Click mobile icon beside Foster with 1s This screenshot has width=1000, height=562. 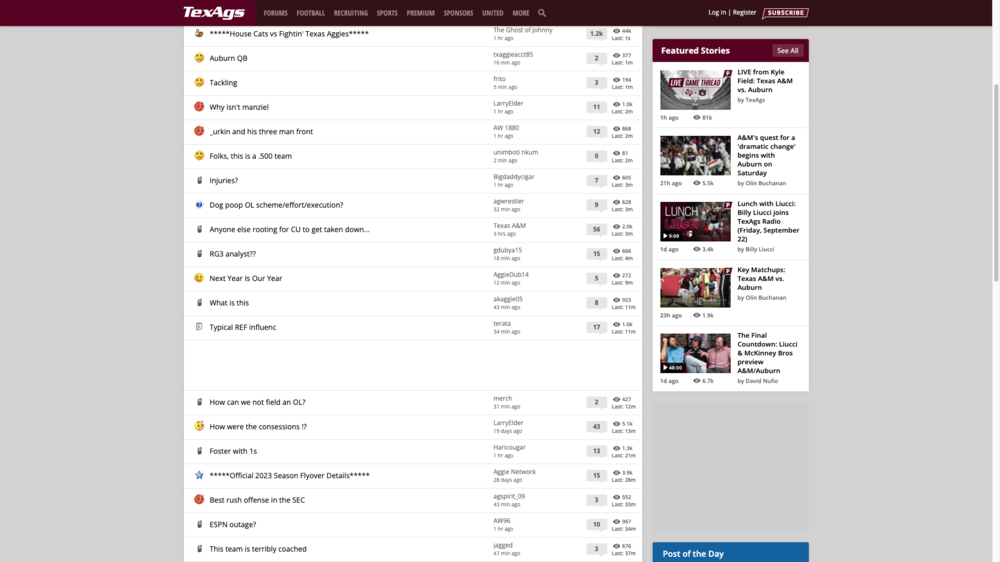199,451
